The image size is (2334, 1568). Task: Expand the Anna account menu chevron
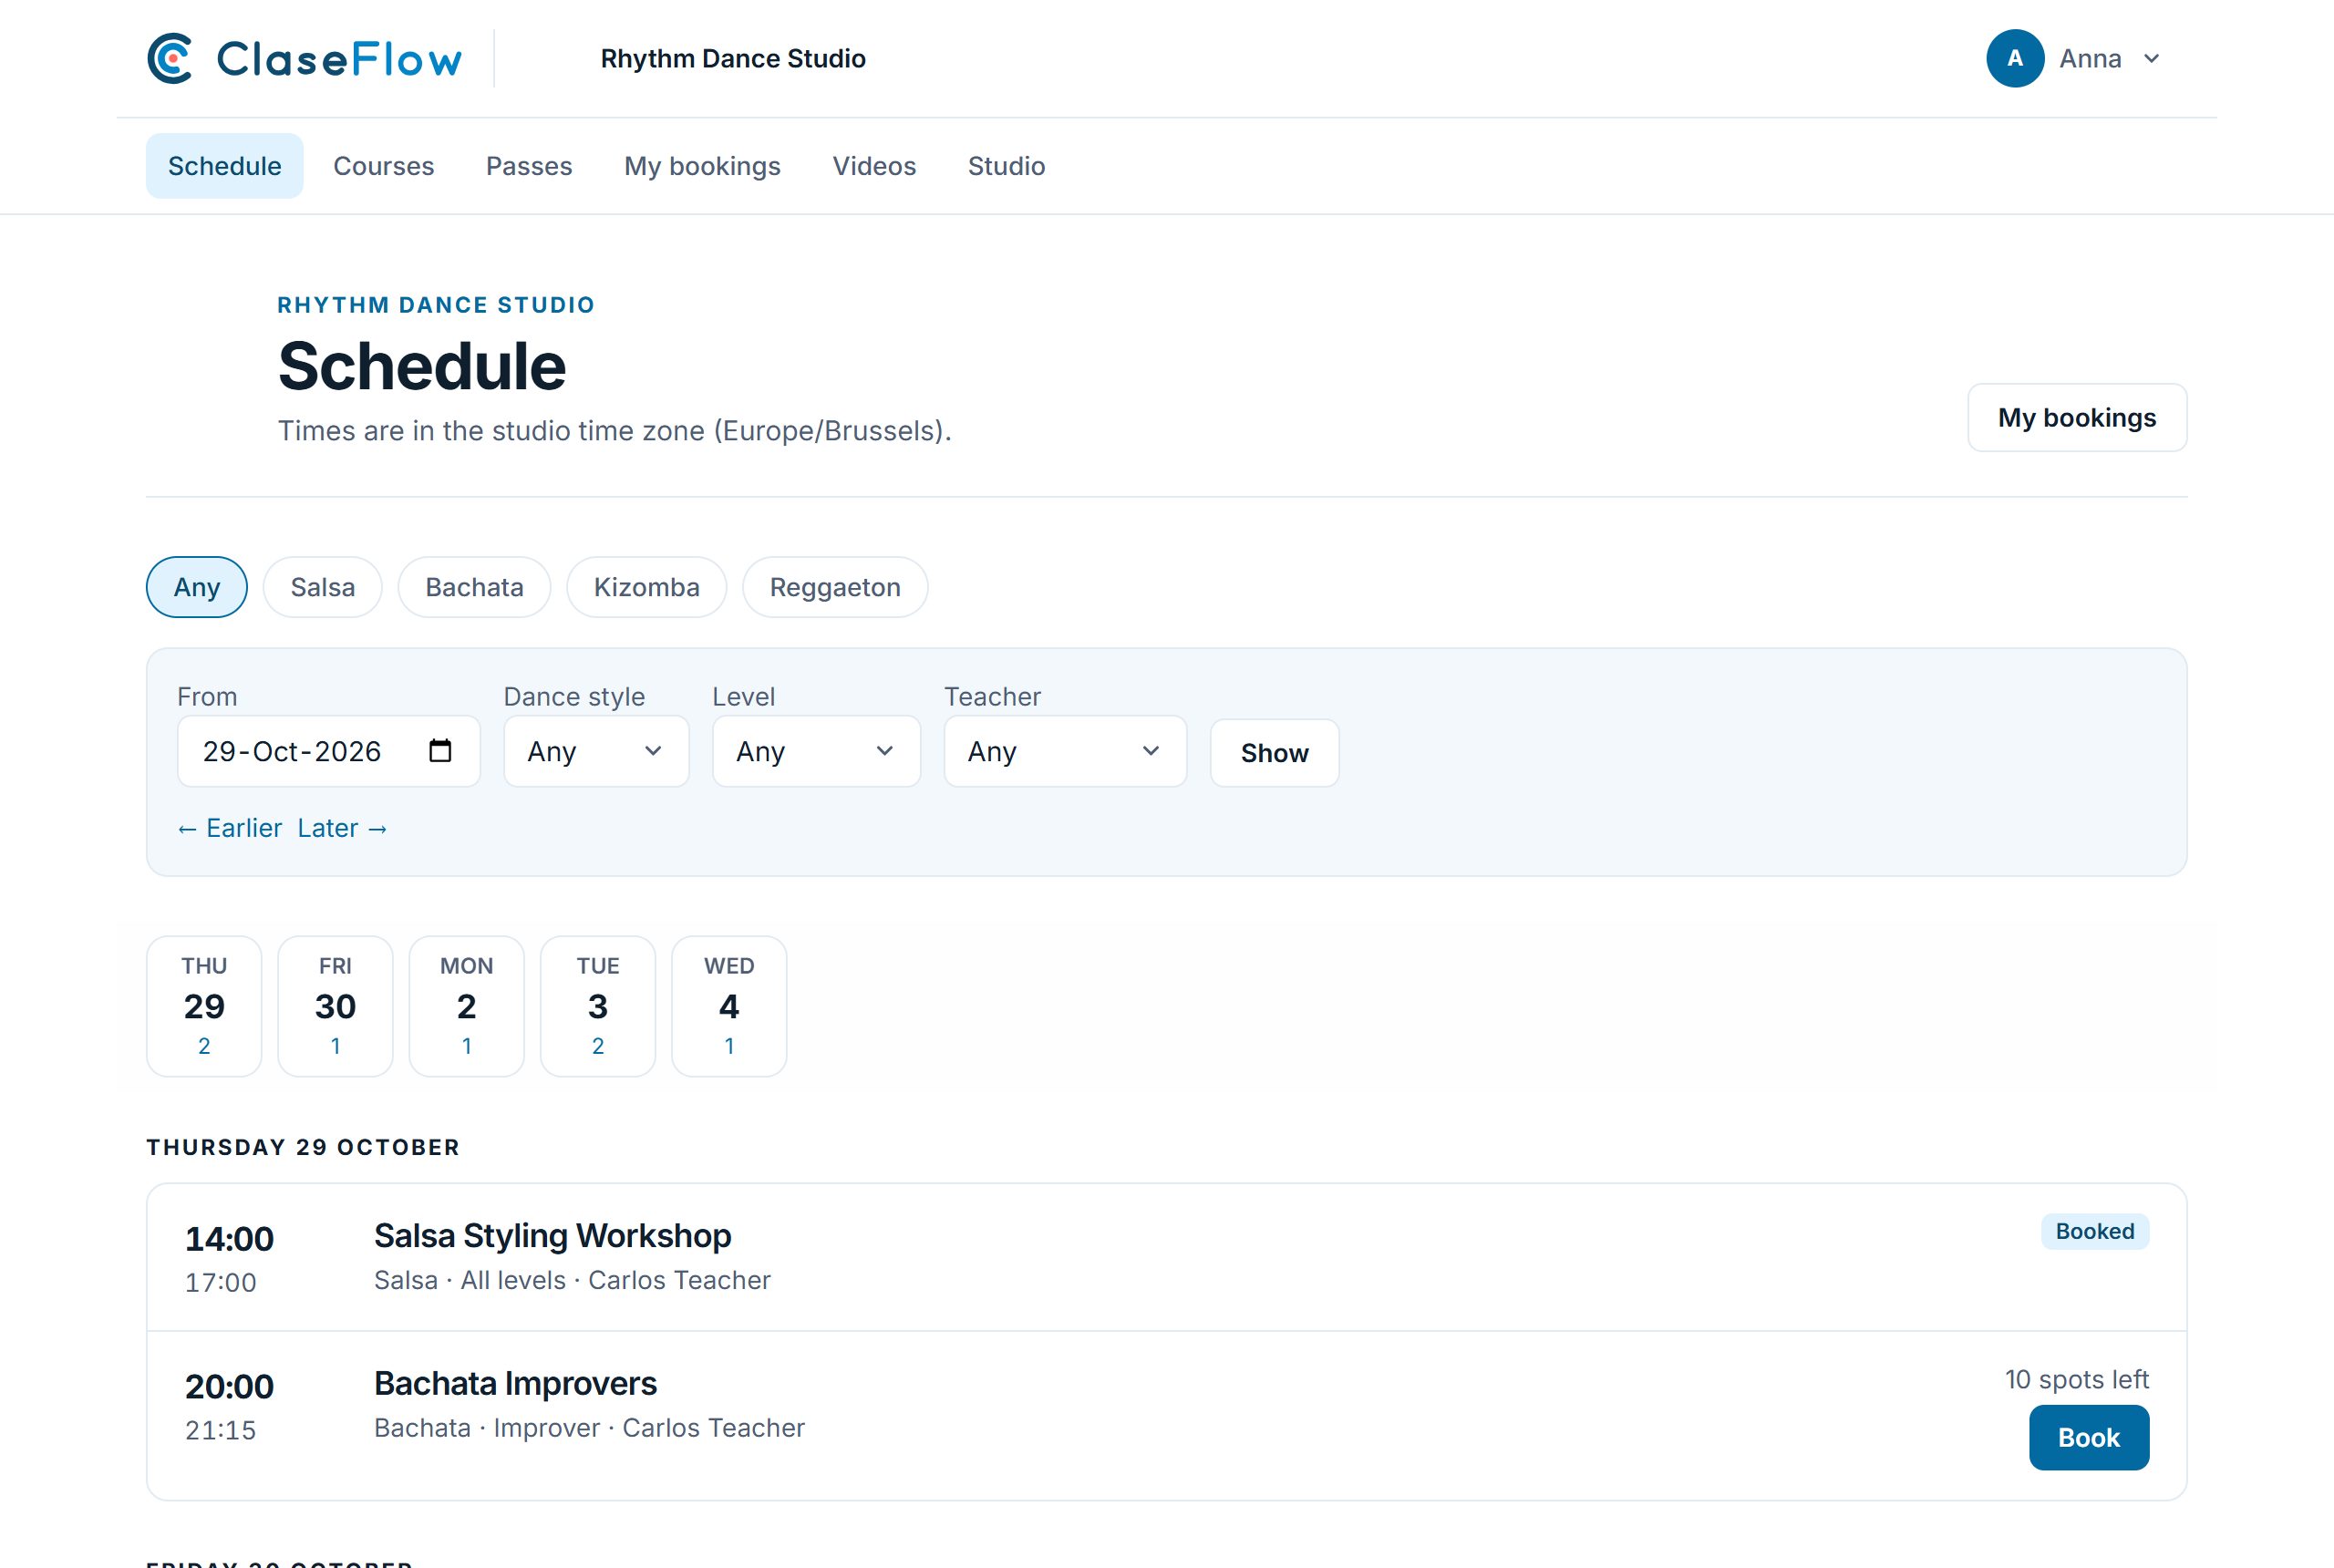click(x=2152, y=59)
